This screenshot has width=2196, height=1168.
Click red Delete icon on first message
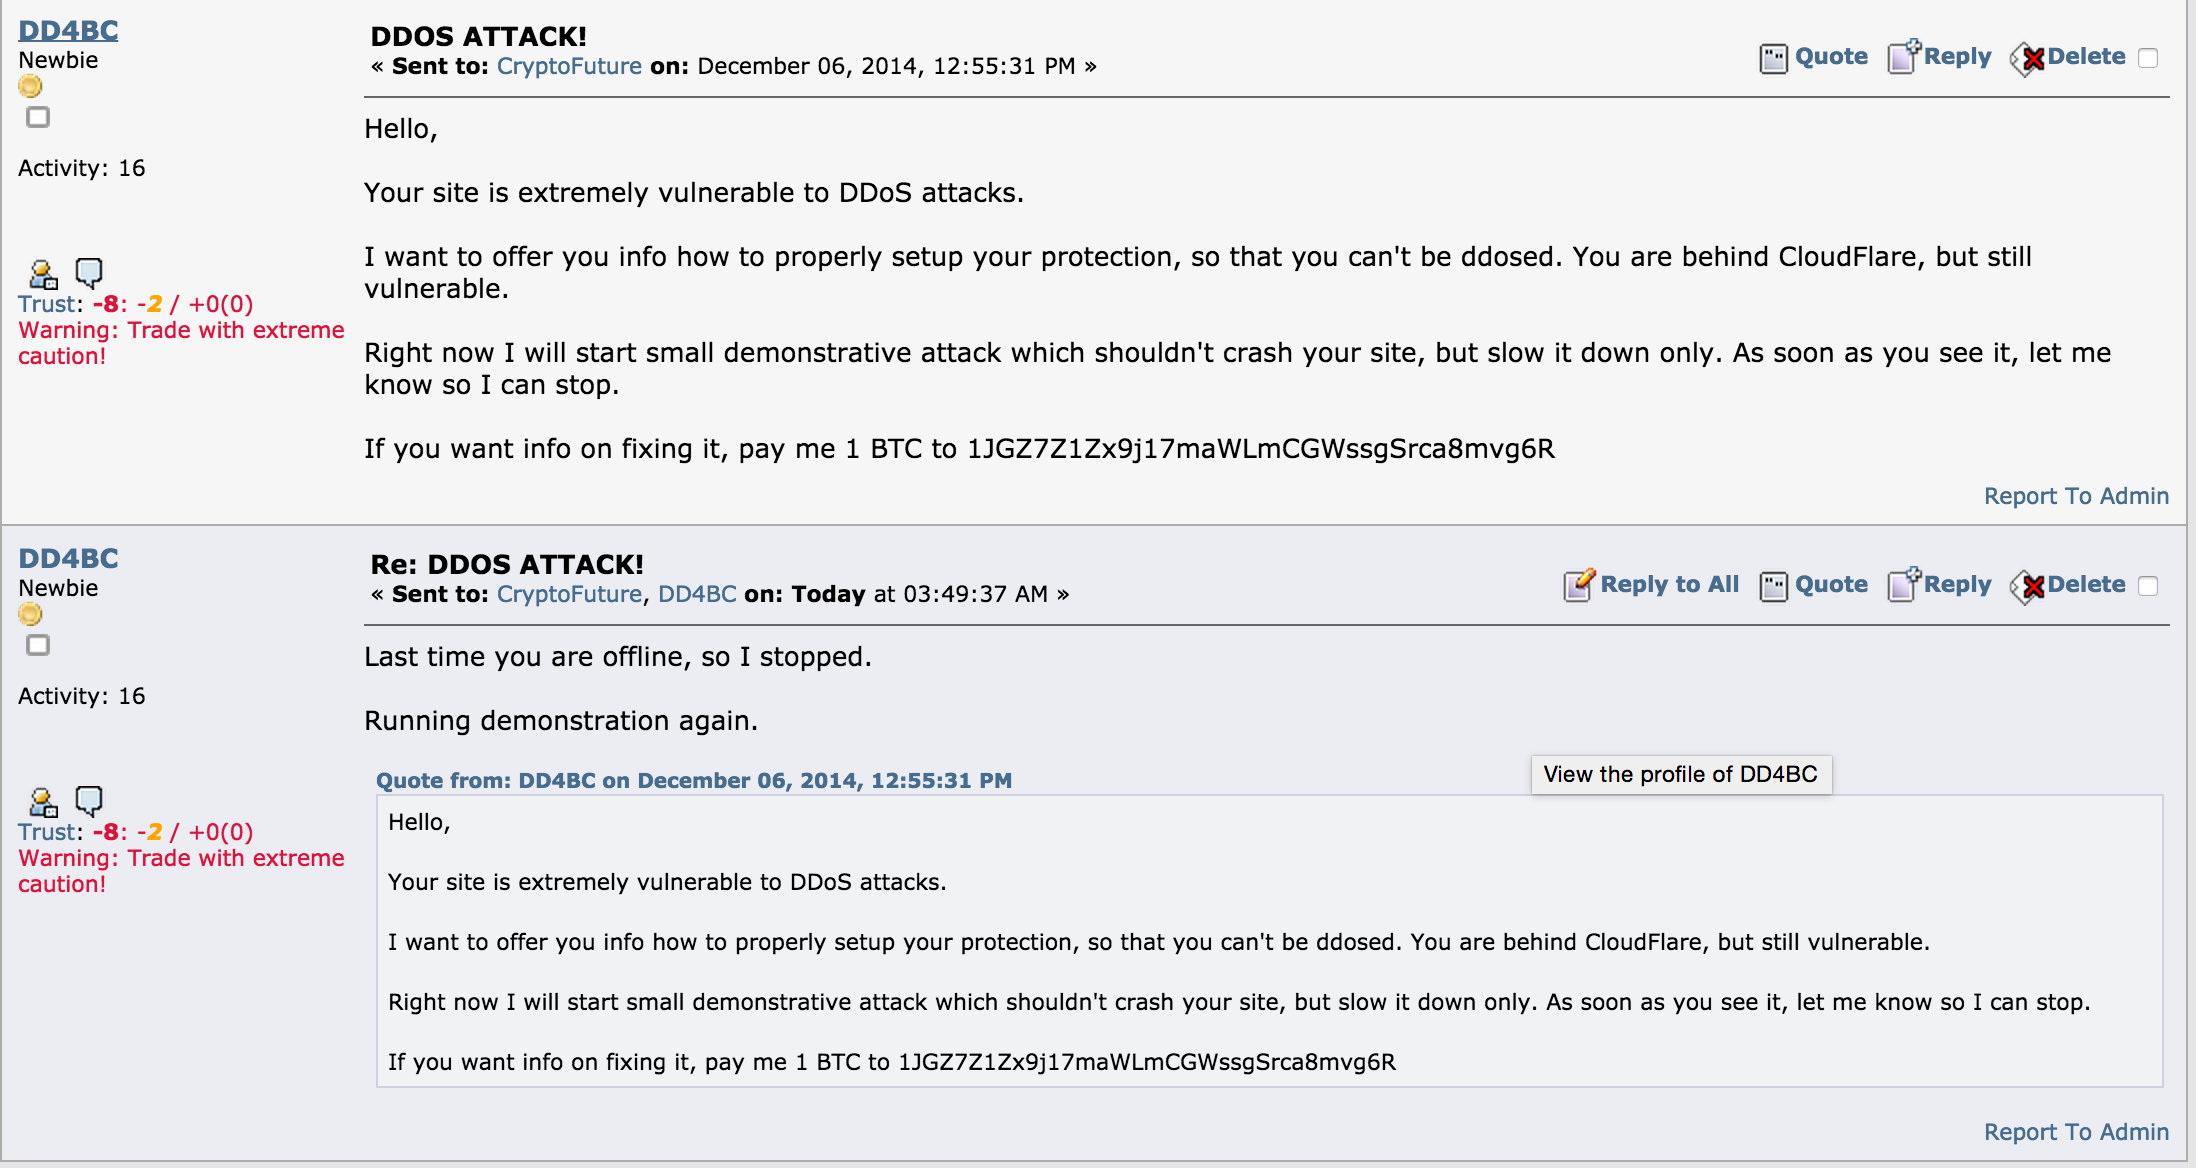coord(2027,59)
